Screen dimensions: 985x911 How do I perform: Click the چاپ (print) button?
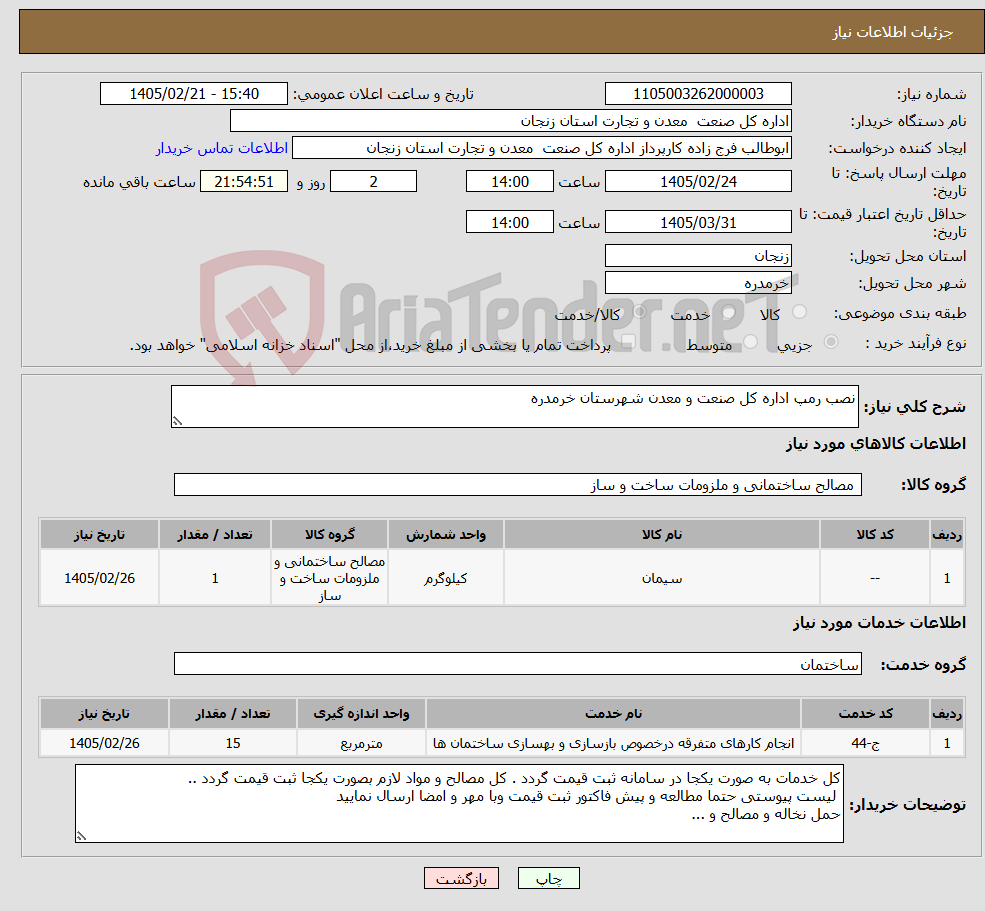pos(548,878)
